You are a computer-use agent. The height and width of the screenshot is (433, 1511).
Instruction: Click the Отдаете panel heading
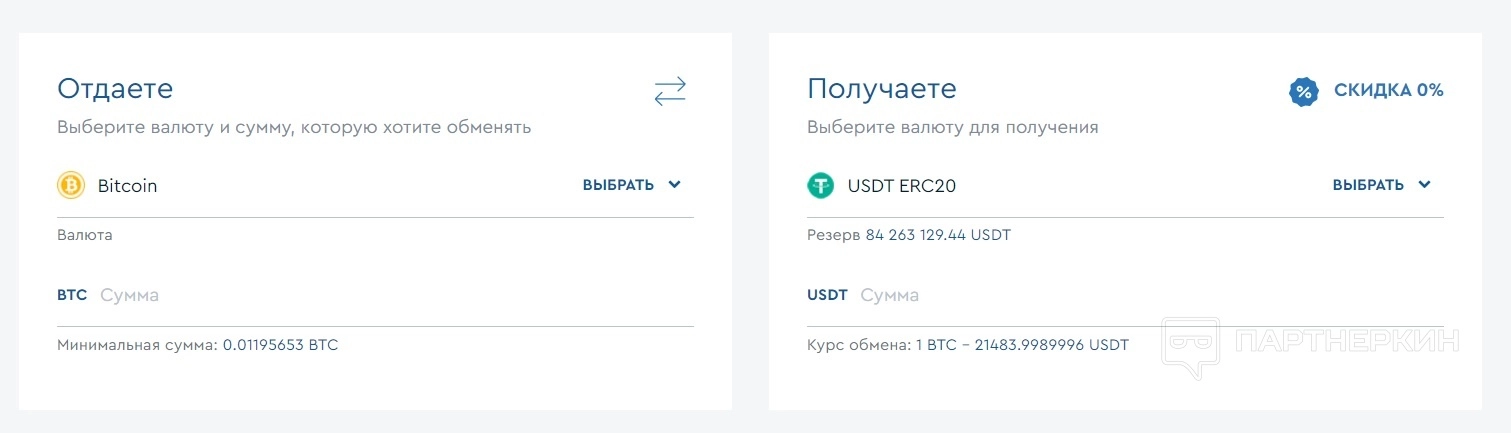click(x=115, y=88)
